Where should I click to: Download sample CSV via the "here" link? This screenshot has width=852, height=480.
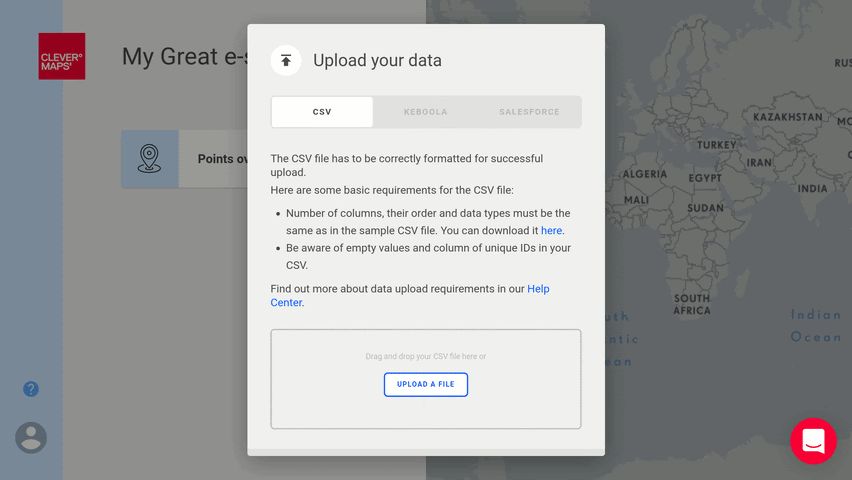pyautogui.click(x=552, y=231)
